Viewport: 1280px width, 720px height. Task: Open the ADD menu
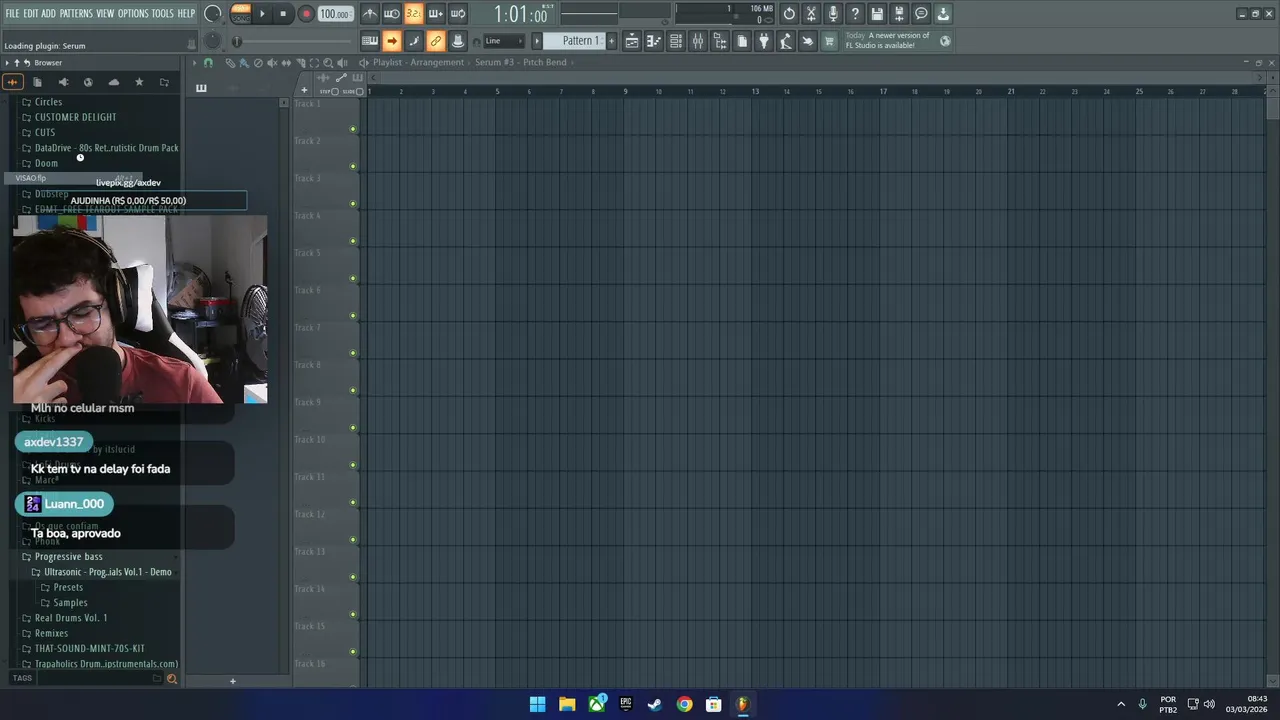(x=48, y=13)
